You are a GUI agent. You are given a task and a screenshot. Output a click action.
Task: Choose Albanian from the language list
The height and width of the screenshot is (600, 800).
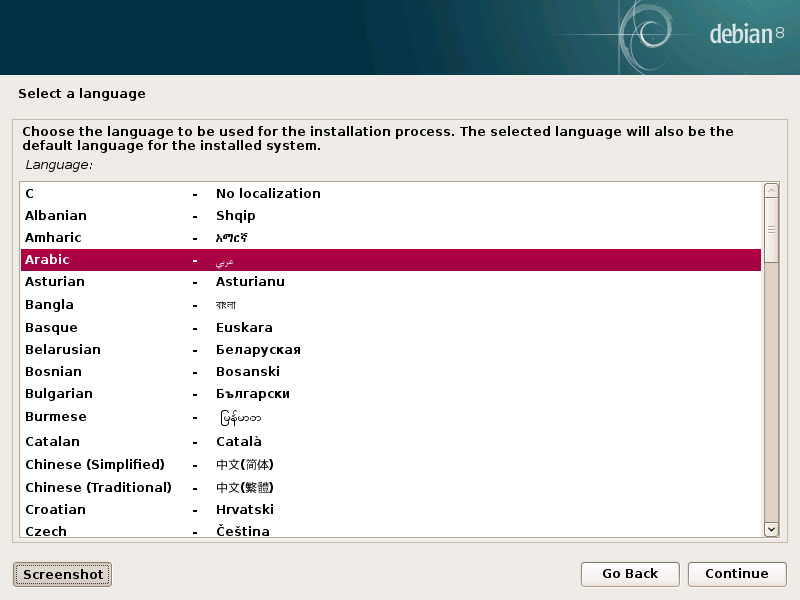[x=390, y=216]
